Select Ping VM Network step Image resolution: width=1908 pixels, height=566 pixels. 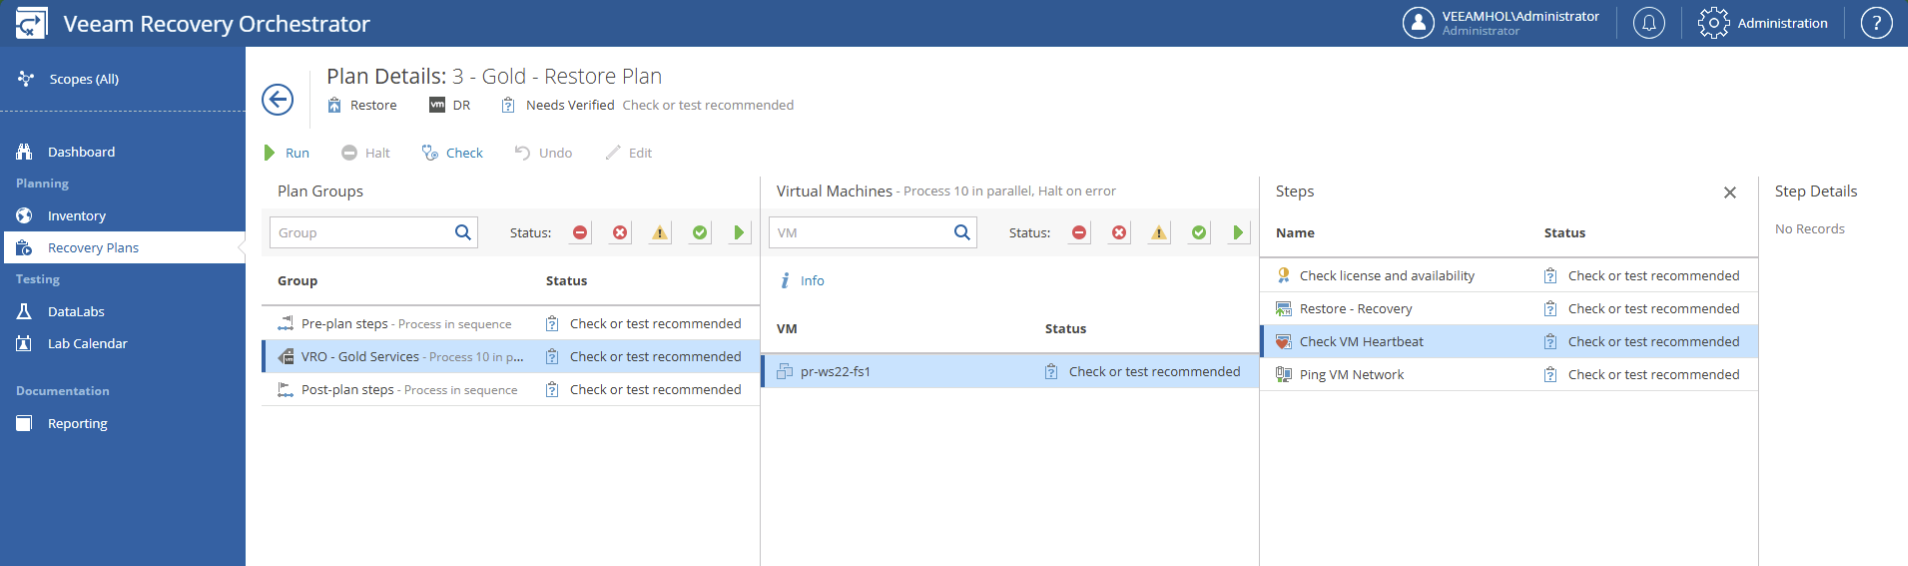click(x=1509, y=375)
